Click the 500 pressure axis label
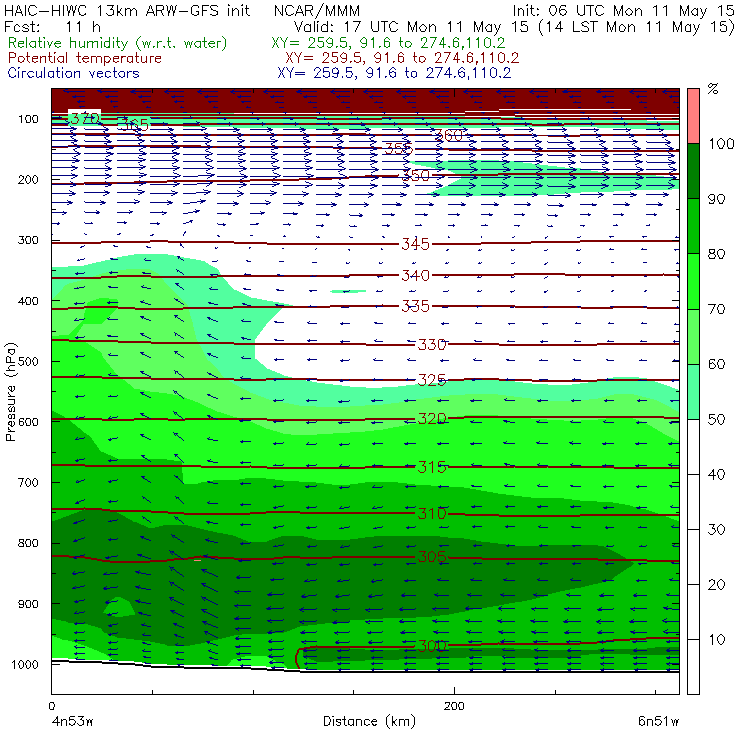This screenshot has width=740, height=740. (x=28, y=362)
